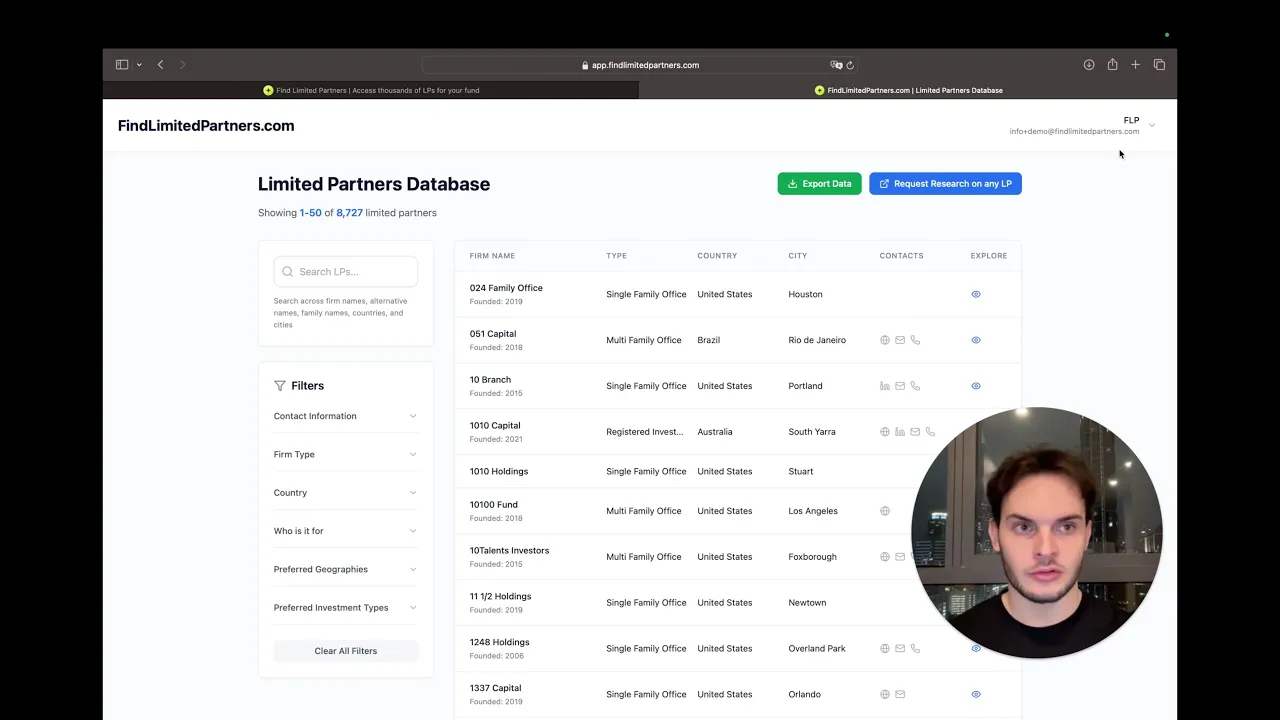The height and width of the screenshot is (720, 1280).
Task: Open the 10Talents Investors website globe icon
Action: pos(885,557)
